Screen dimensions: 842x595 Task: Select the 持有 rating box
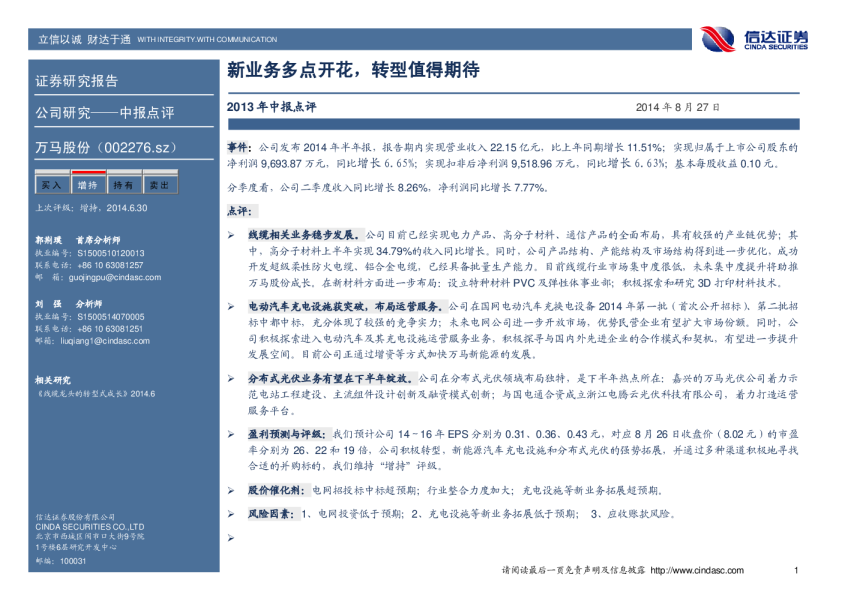(123, 185)
